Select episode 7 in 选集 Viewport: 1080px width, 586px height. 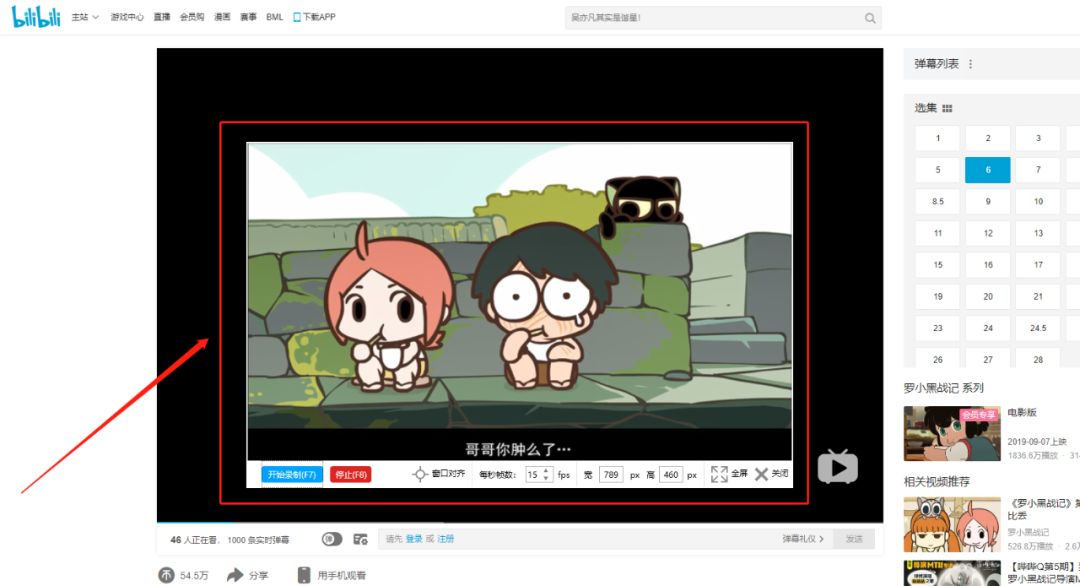1038,170
